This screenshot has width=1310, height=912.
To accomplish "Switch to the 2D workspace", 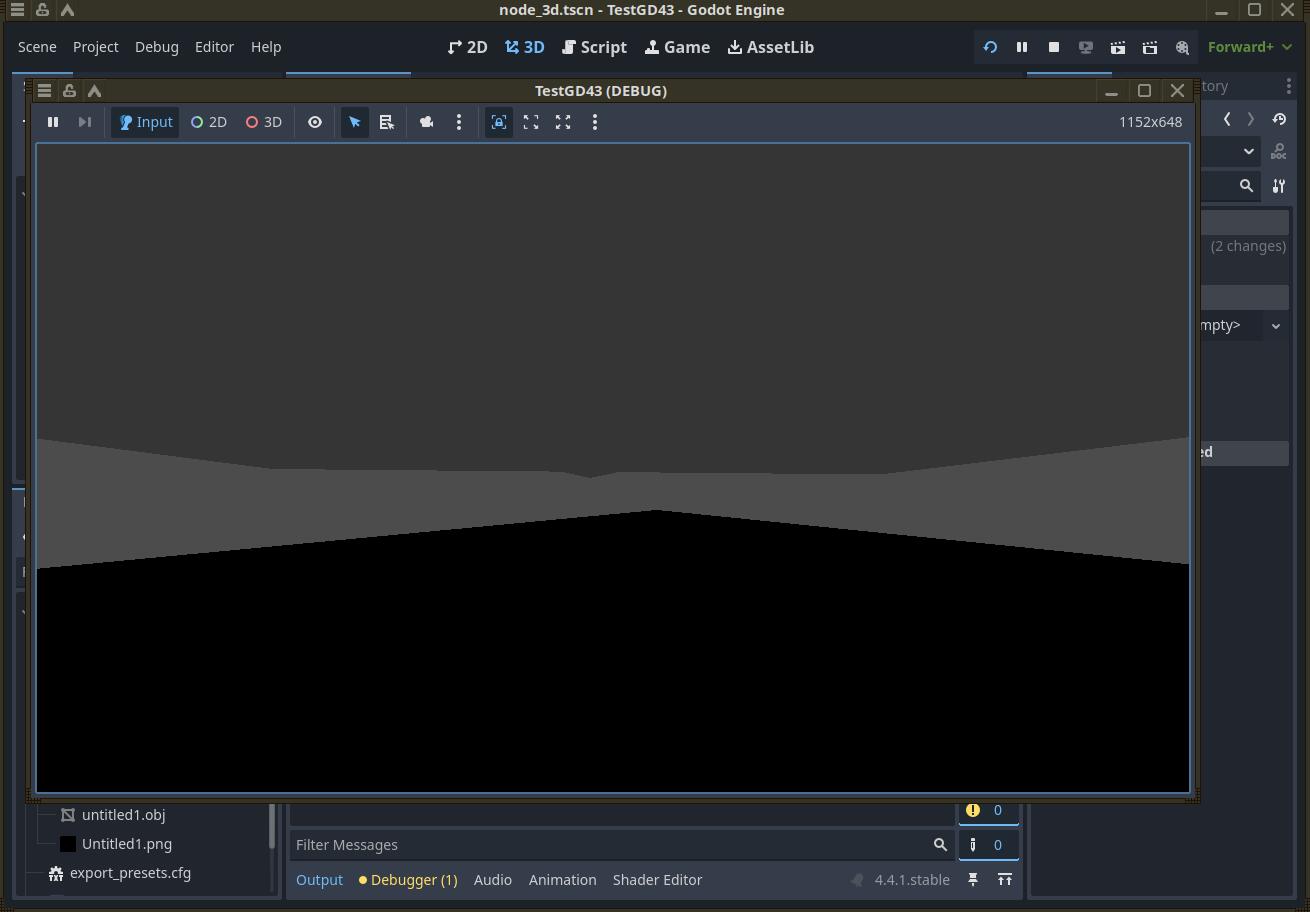I will point(468,47).
